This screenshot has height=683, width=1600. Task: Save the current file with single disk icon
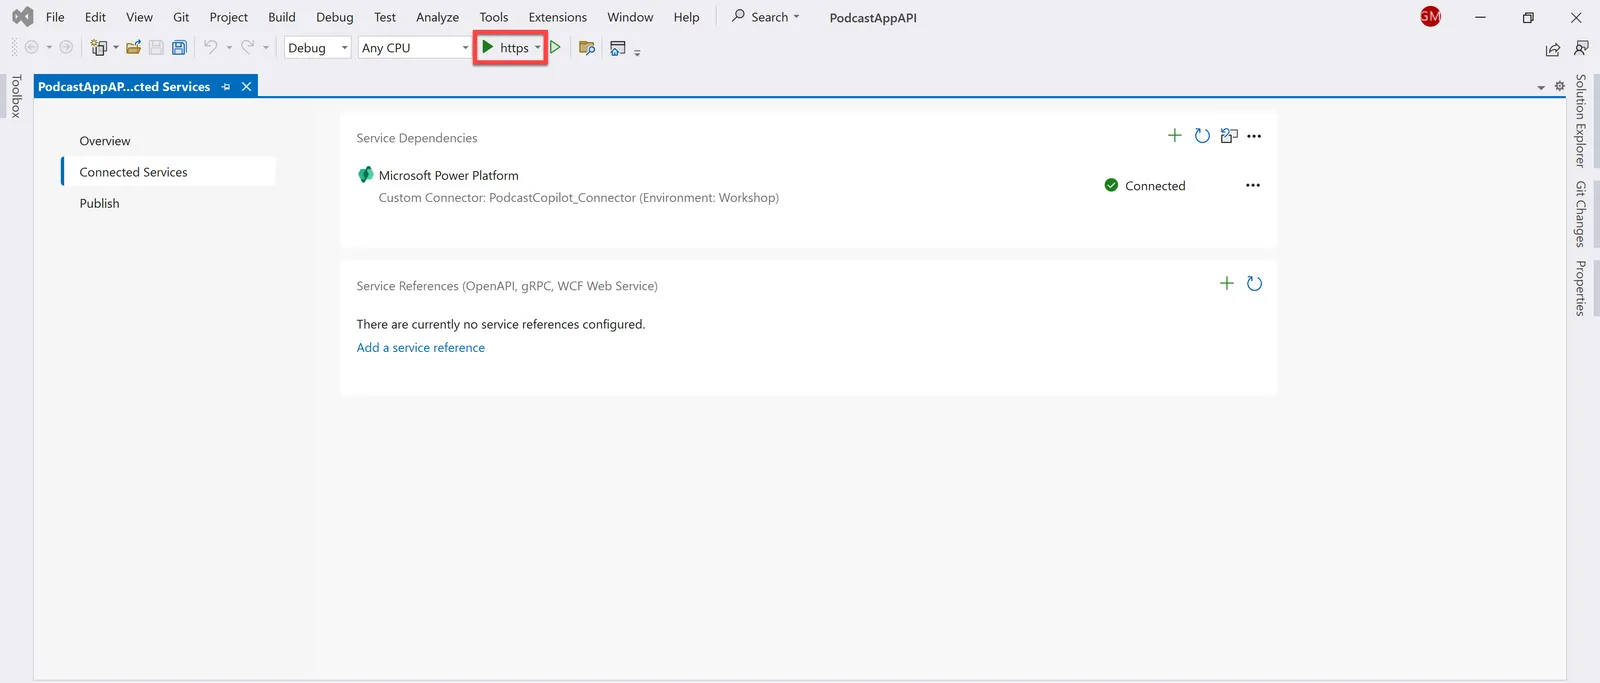(156, 47)
